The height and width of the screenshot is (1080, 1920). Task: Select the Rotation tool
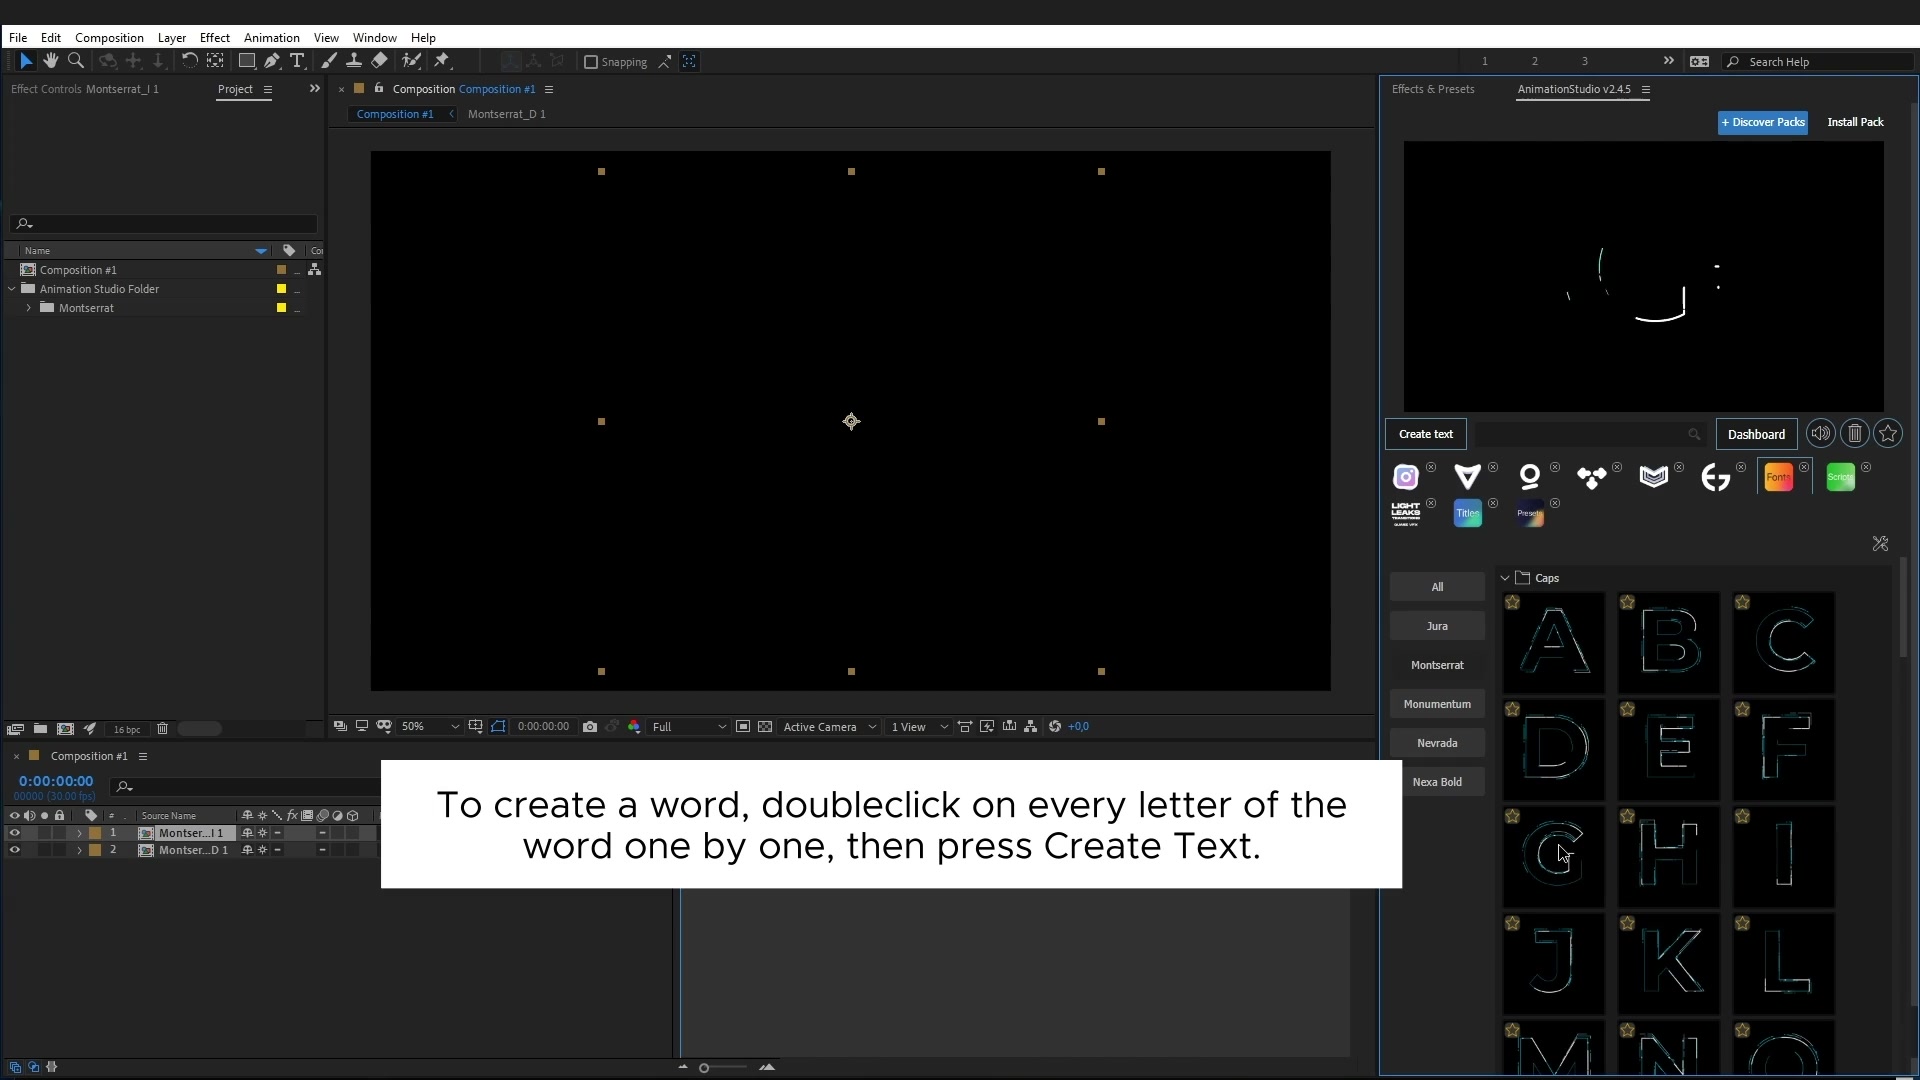coord(189,61)
